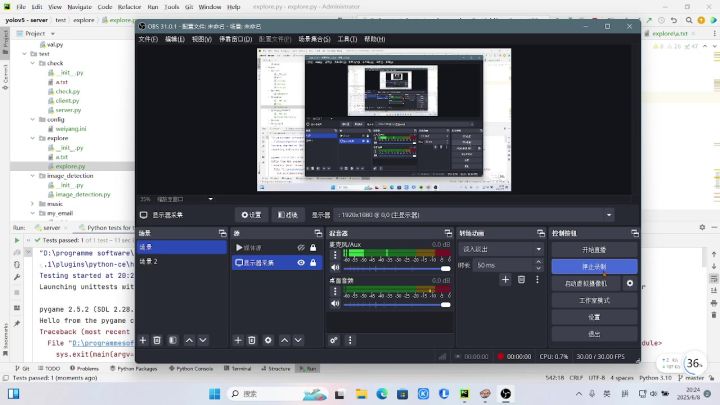Add a transition with the plus icon
This screenshot has height=405, width=720.
[505, 280]
